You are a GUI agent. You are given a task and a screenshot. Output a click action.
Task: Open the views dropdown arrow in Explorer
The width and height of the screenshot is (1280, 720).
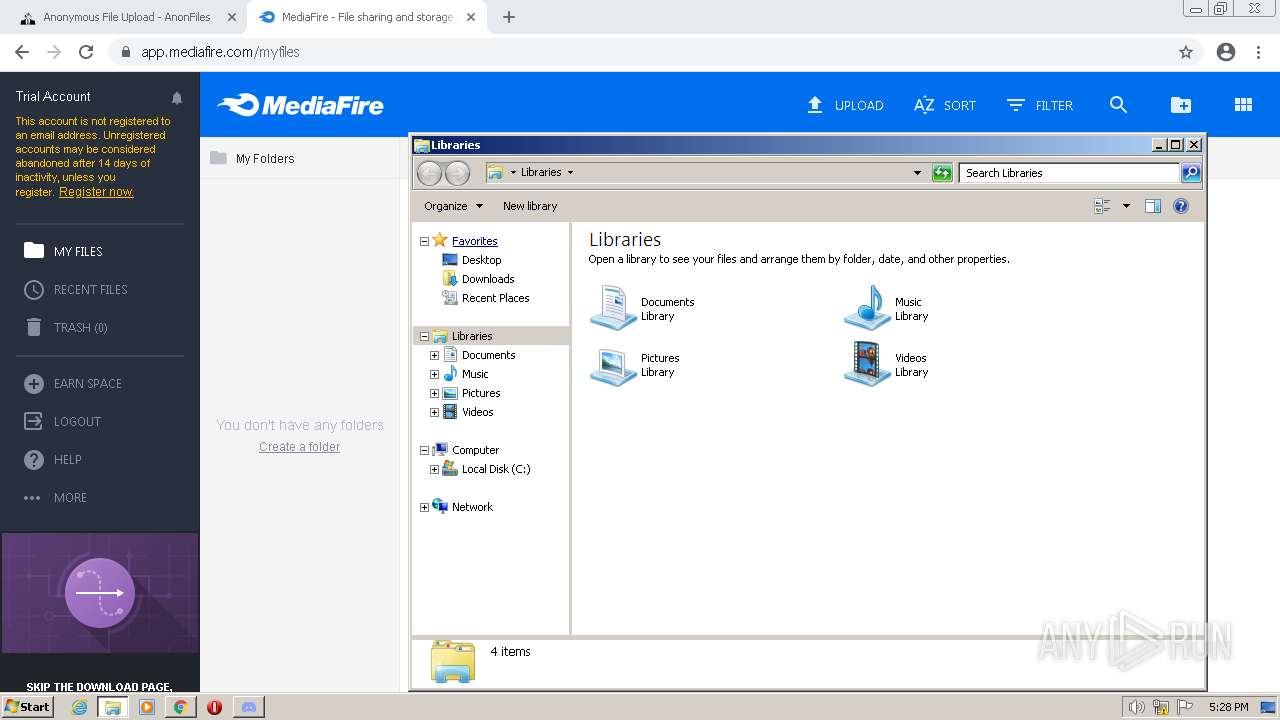1126,206
